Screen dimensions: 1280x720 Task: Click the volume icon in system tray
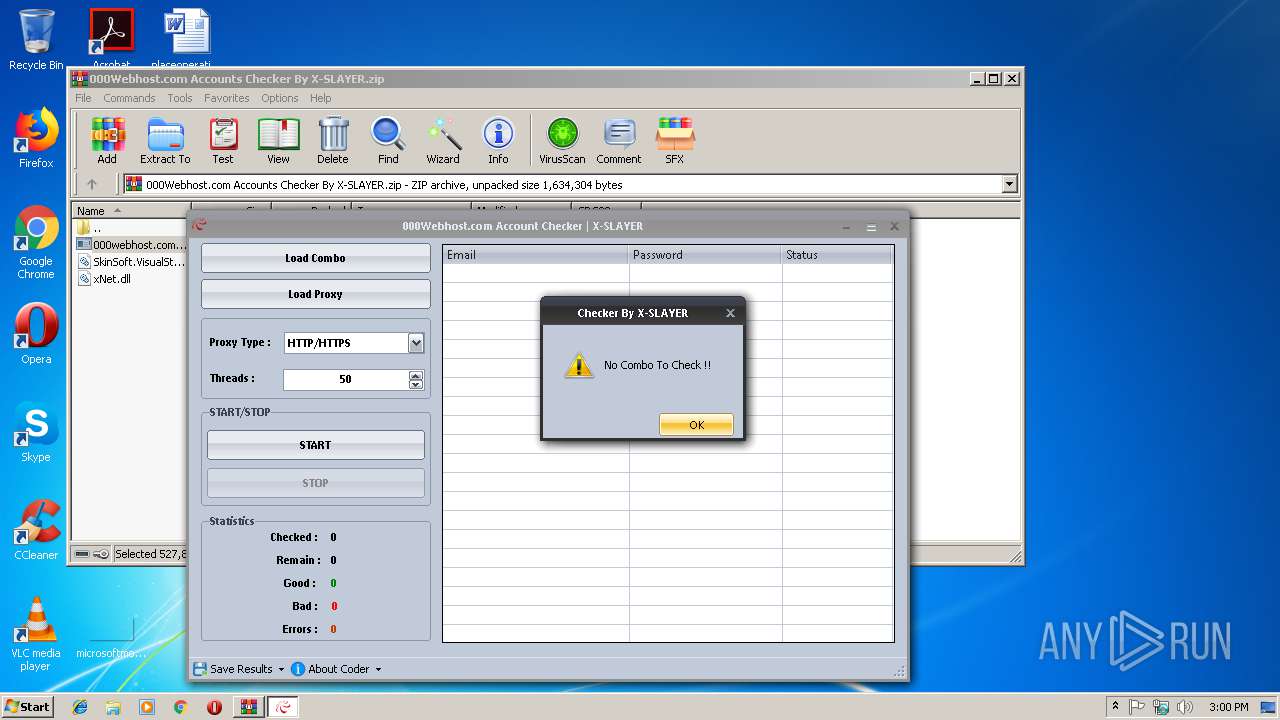[x=1185, y=707]
